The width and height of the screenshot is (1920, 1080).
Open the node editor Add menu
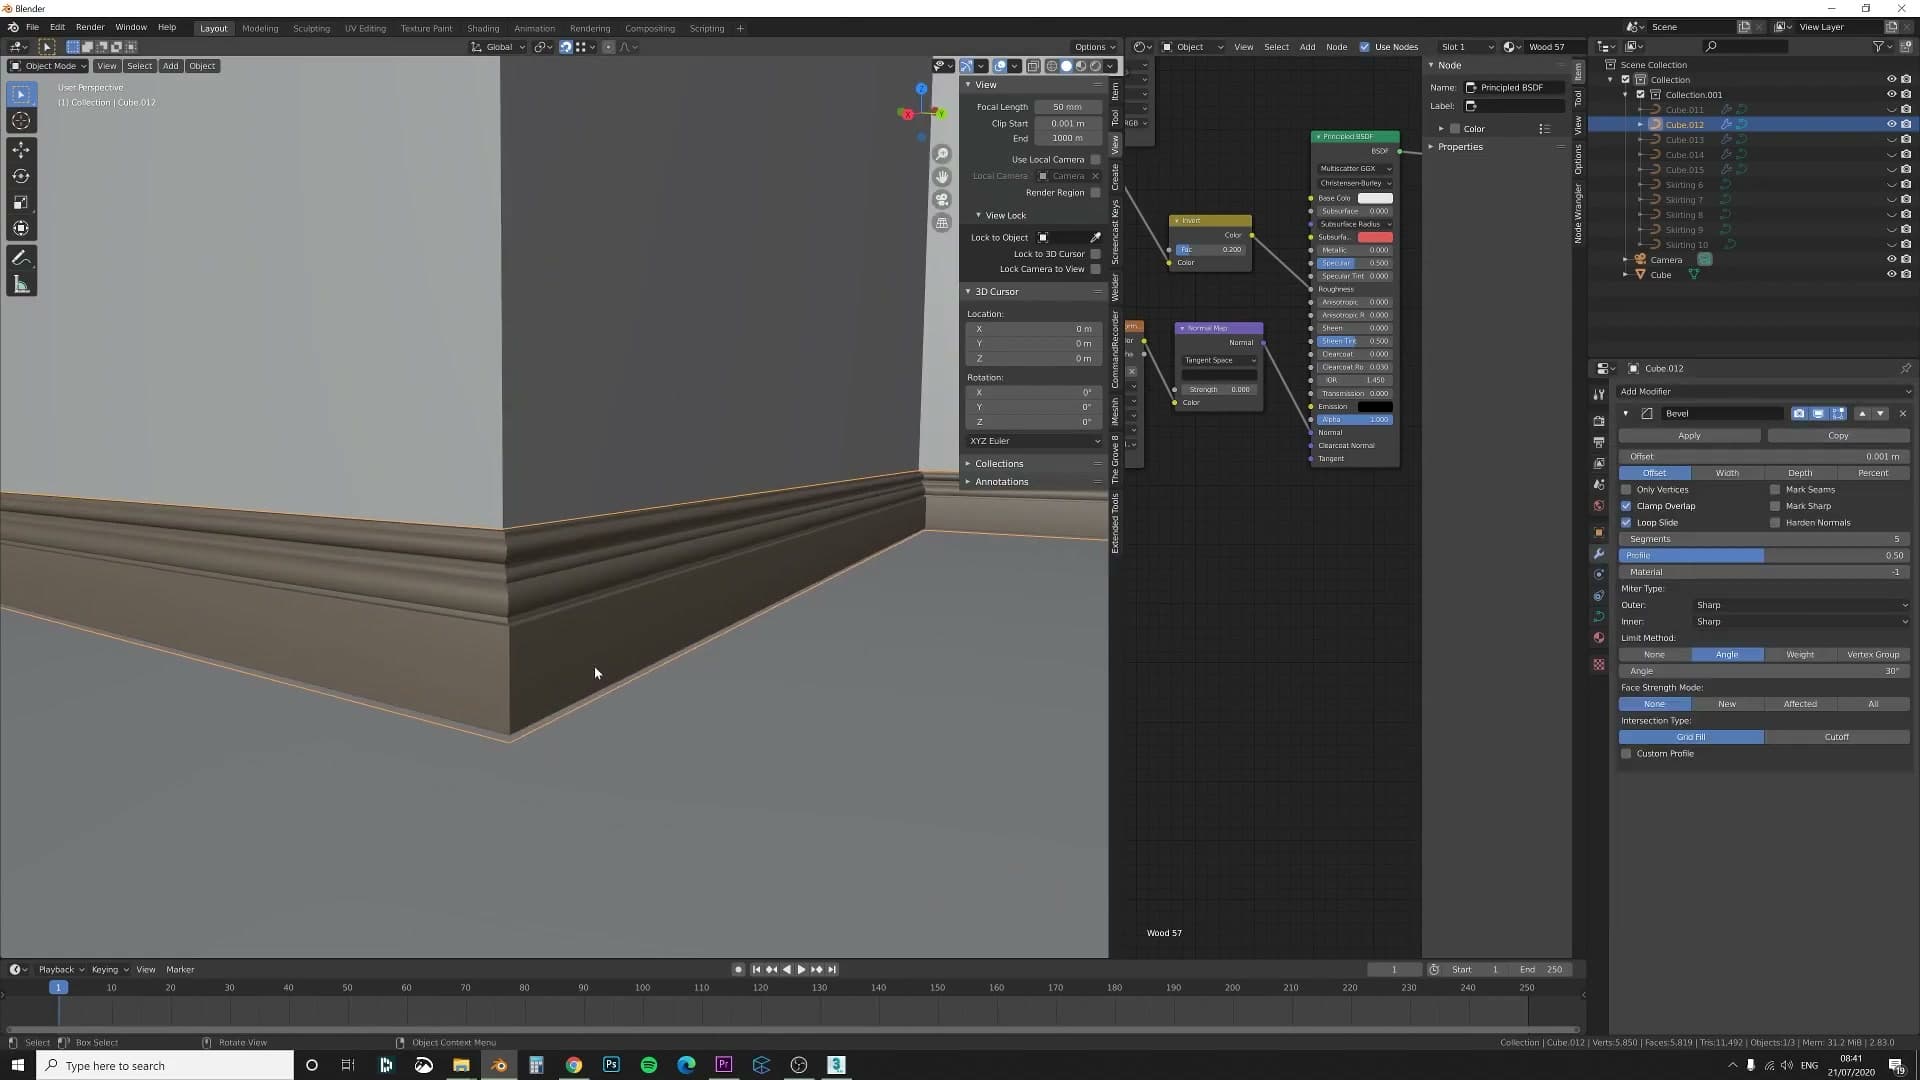[x=1307, y=47]
